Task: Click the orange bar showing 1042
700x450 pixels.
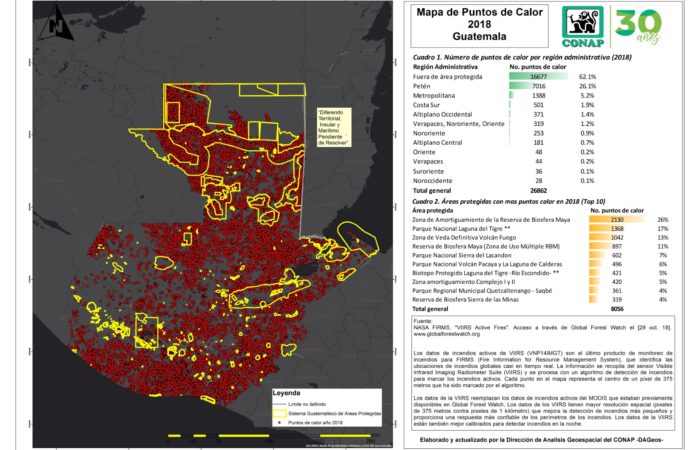Action: 603,238
